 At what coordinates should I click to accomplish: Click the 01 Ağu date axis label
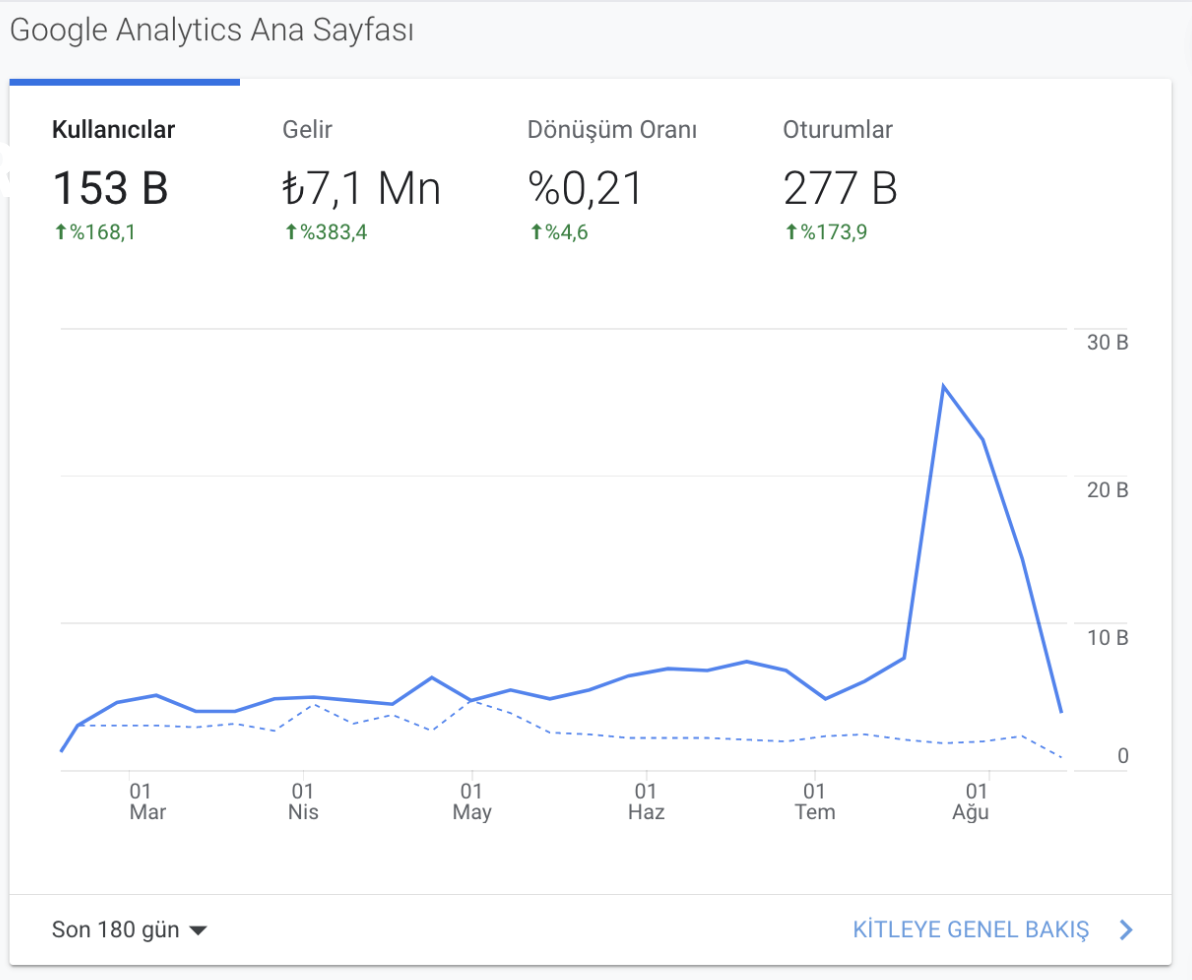(970, 801)
